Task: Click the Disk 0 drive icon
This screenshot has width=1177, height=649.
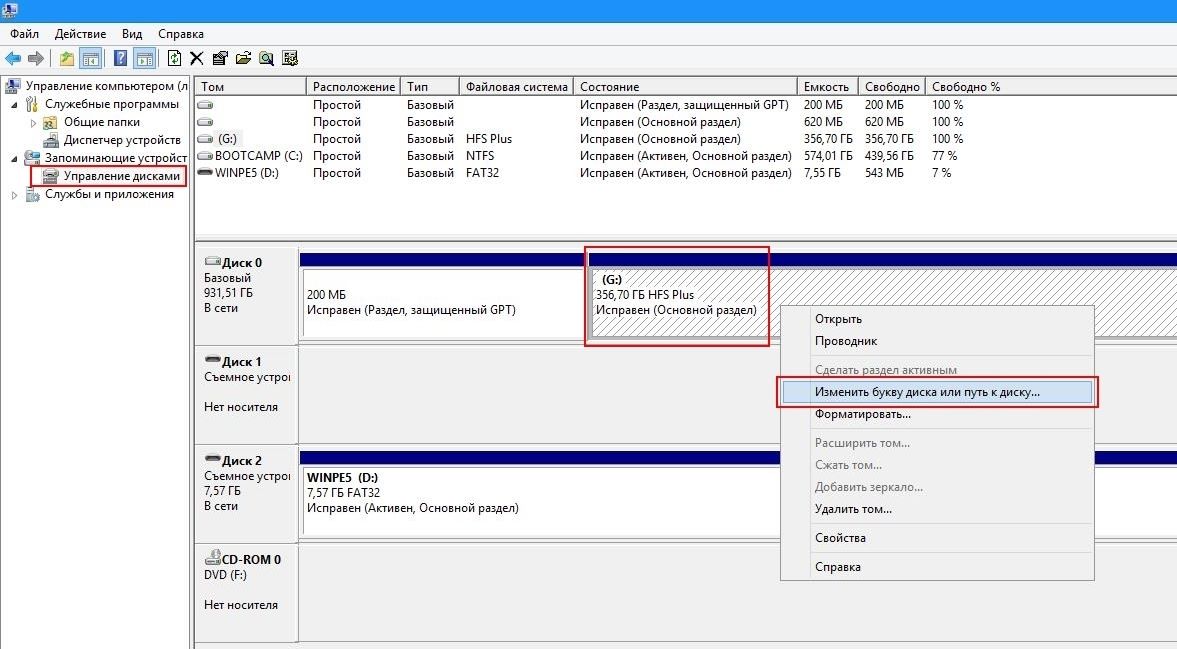Action: pyautogui.click(x=212, y=262)
